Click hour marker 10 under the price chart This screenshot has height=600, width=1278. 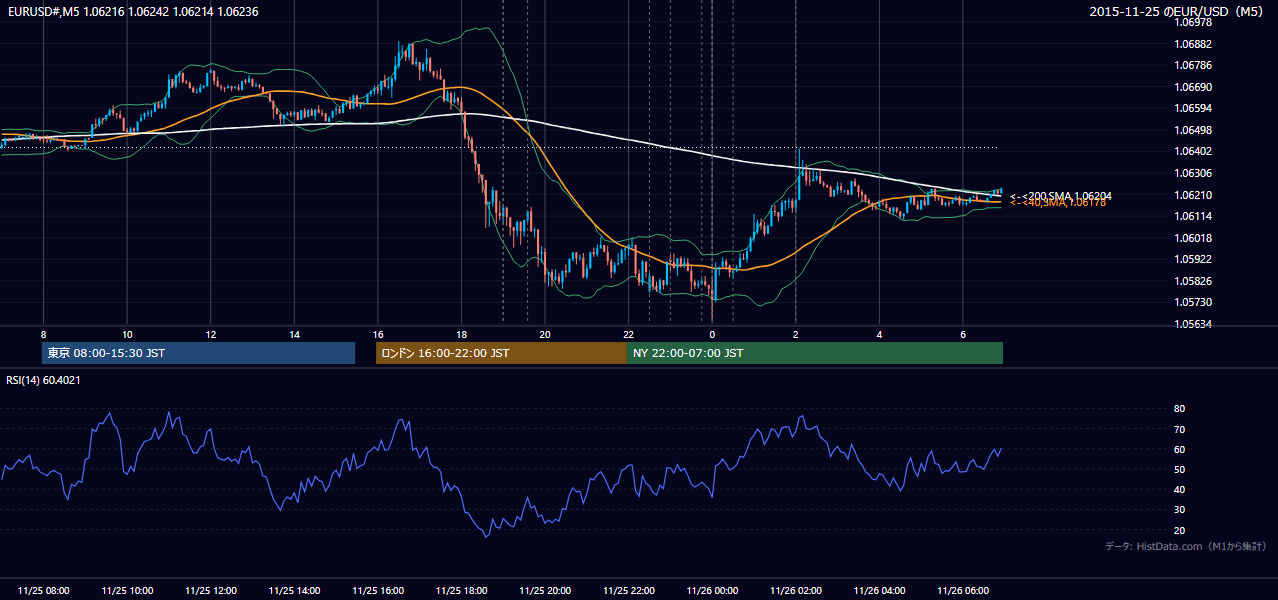point(127,334)
